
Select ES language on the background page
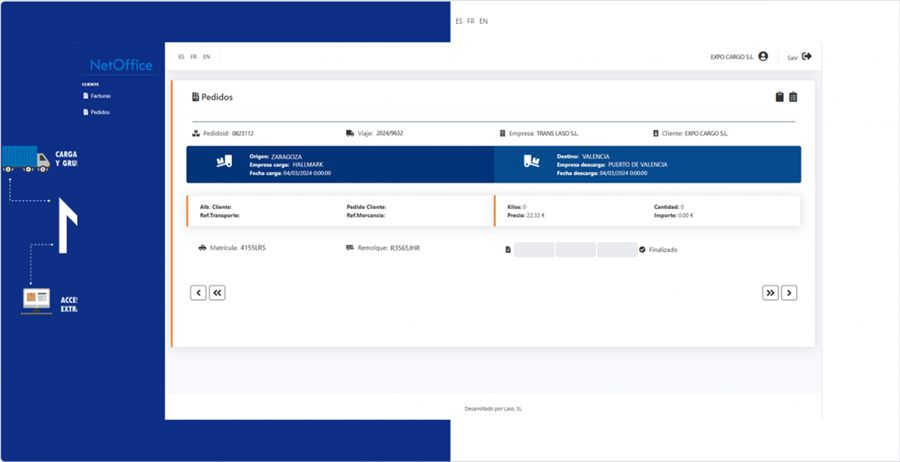coord(459,21)
